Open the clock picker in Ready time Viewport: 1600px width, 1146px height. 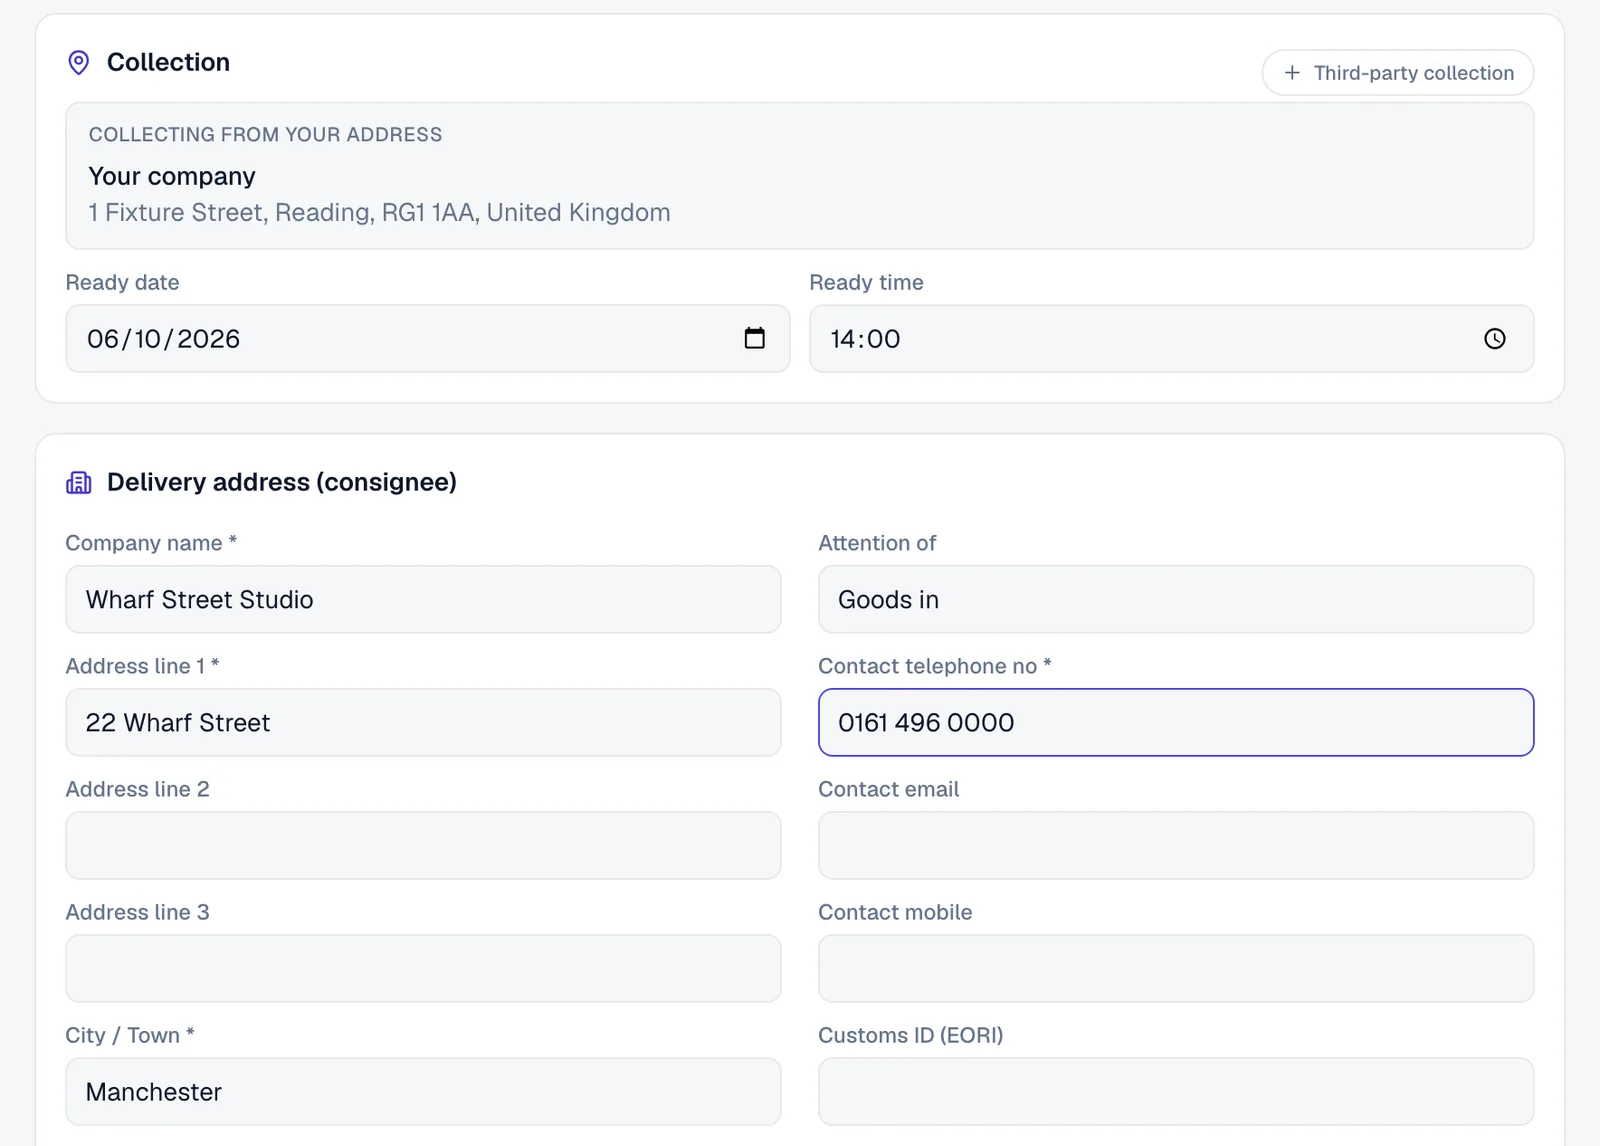[x=1495, y=339]
